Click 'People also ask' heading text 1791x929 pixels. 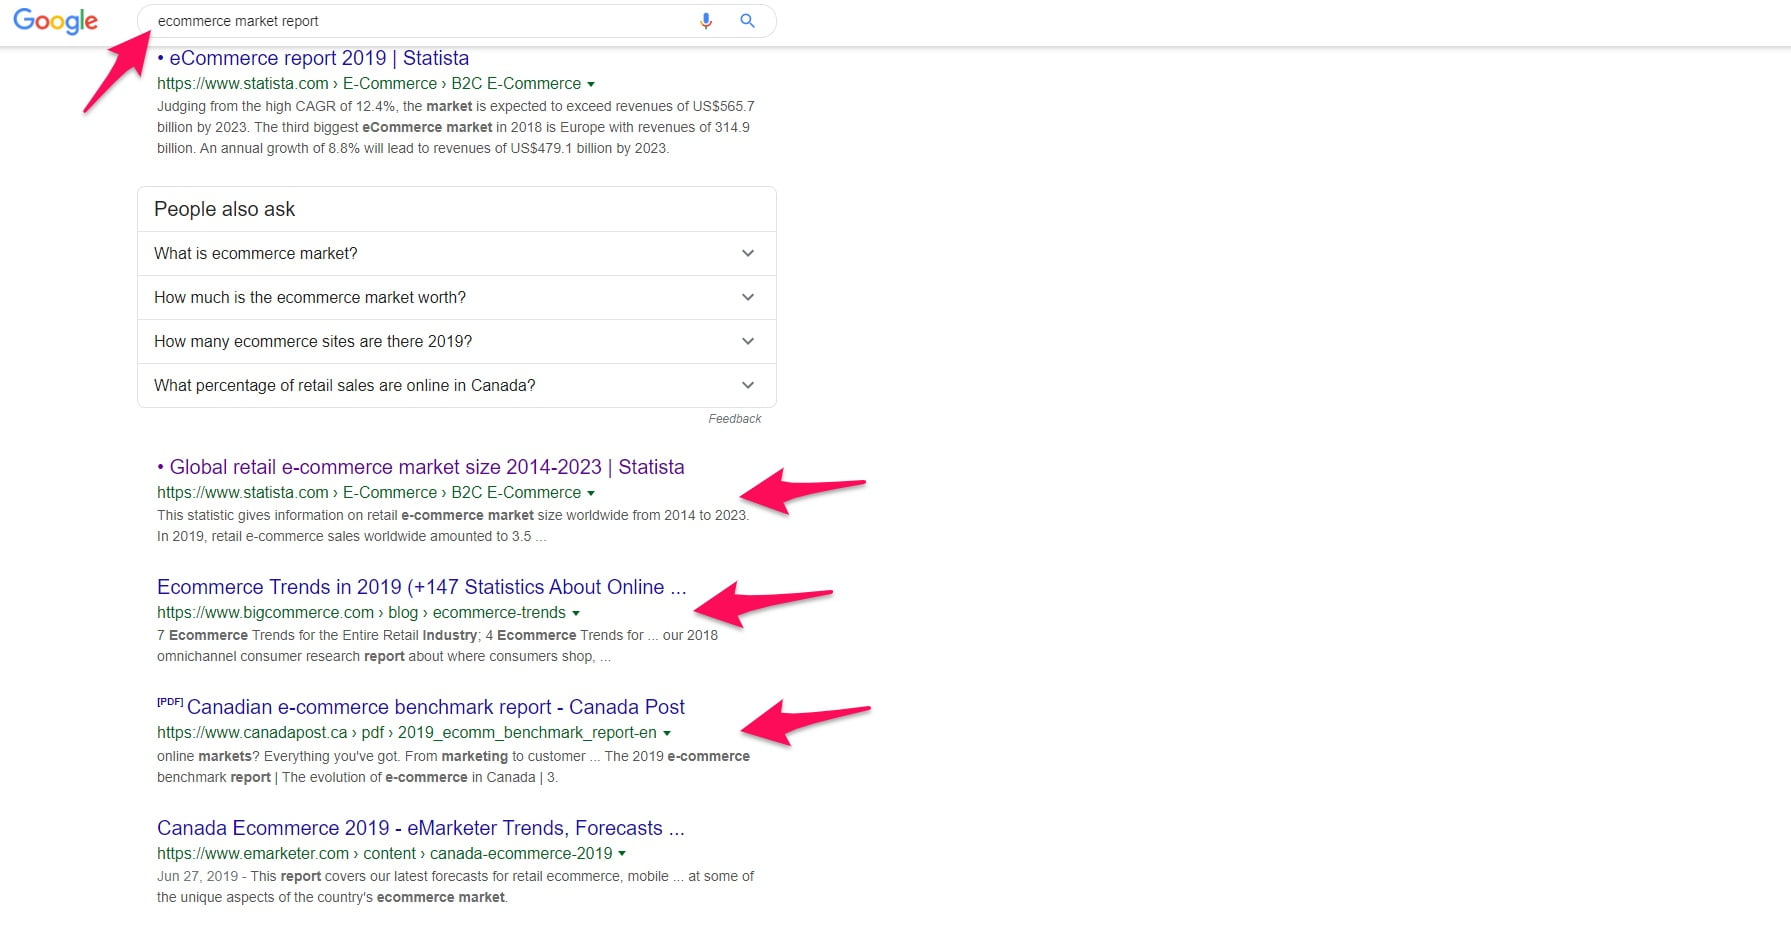pyautogui.click(x=224, y=209)
